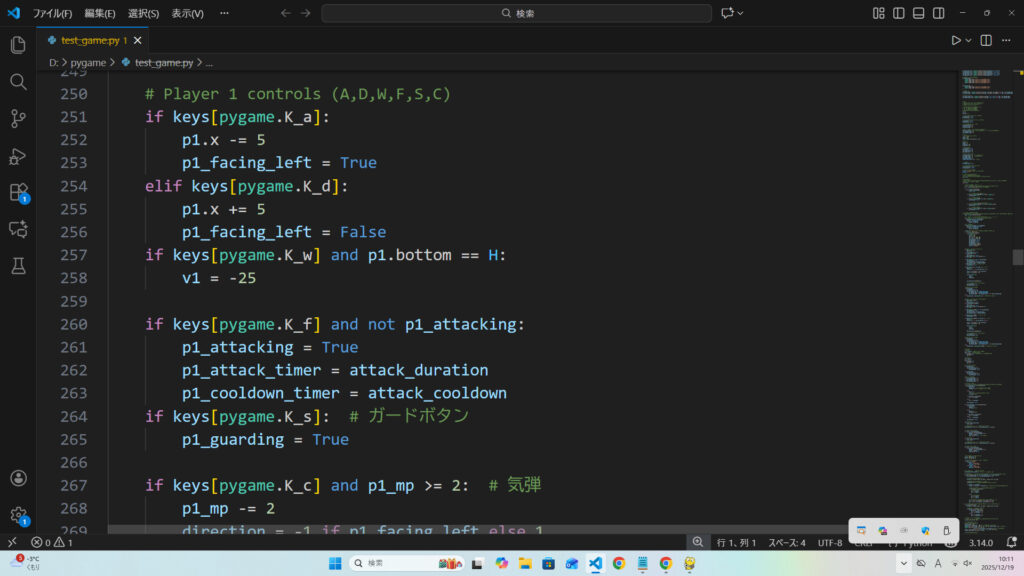Viewport: 1024px width, 576px height.
Task: Expand the Copilot chat dropdown arrow
Action: pyautogui.click(x=742, y=13)
